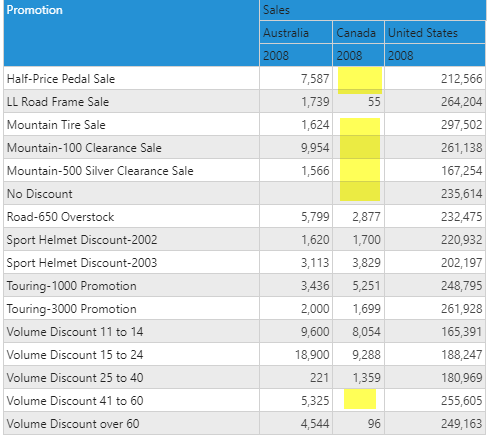
Task: Select the Mountain-100 Clearance Sale row label
Action: (x=84, y=148)
